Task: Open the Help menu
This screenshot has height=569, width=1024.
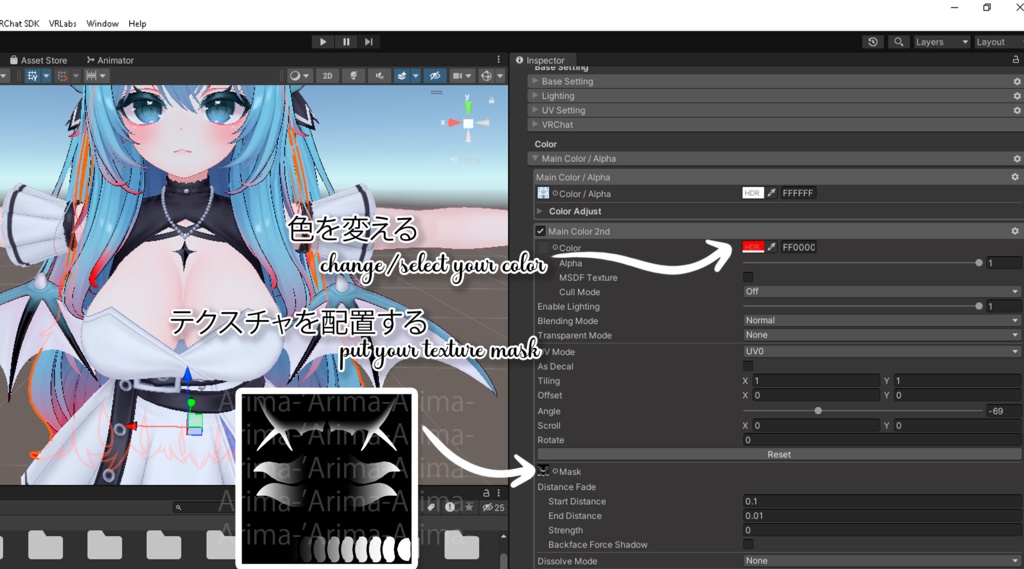Action: pyautogui.click(x=137, y=24)
